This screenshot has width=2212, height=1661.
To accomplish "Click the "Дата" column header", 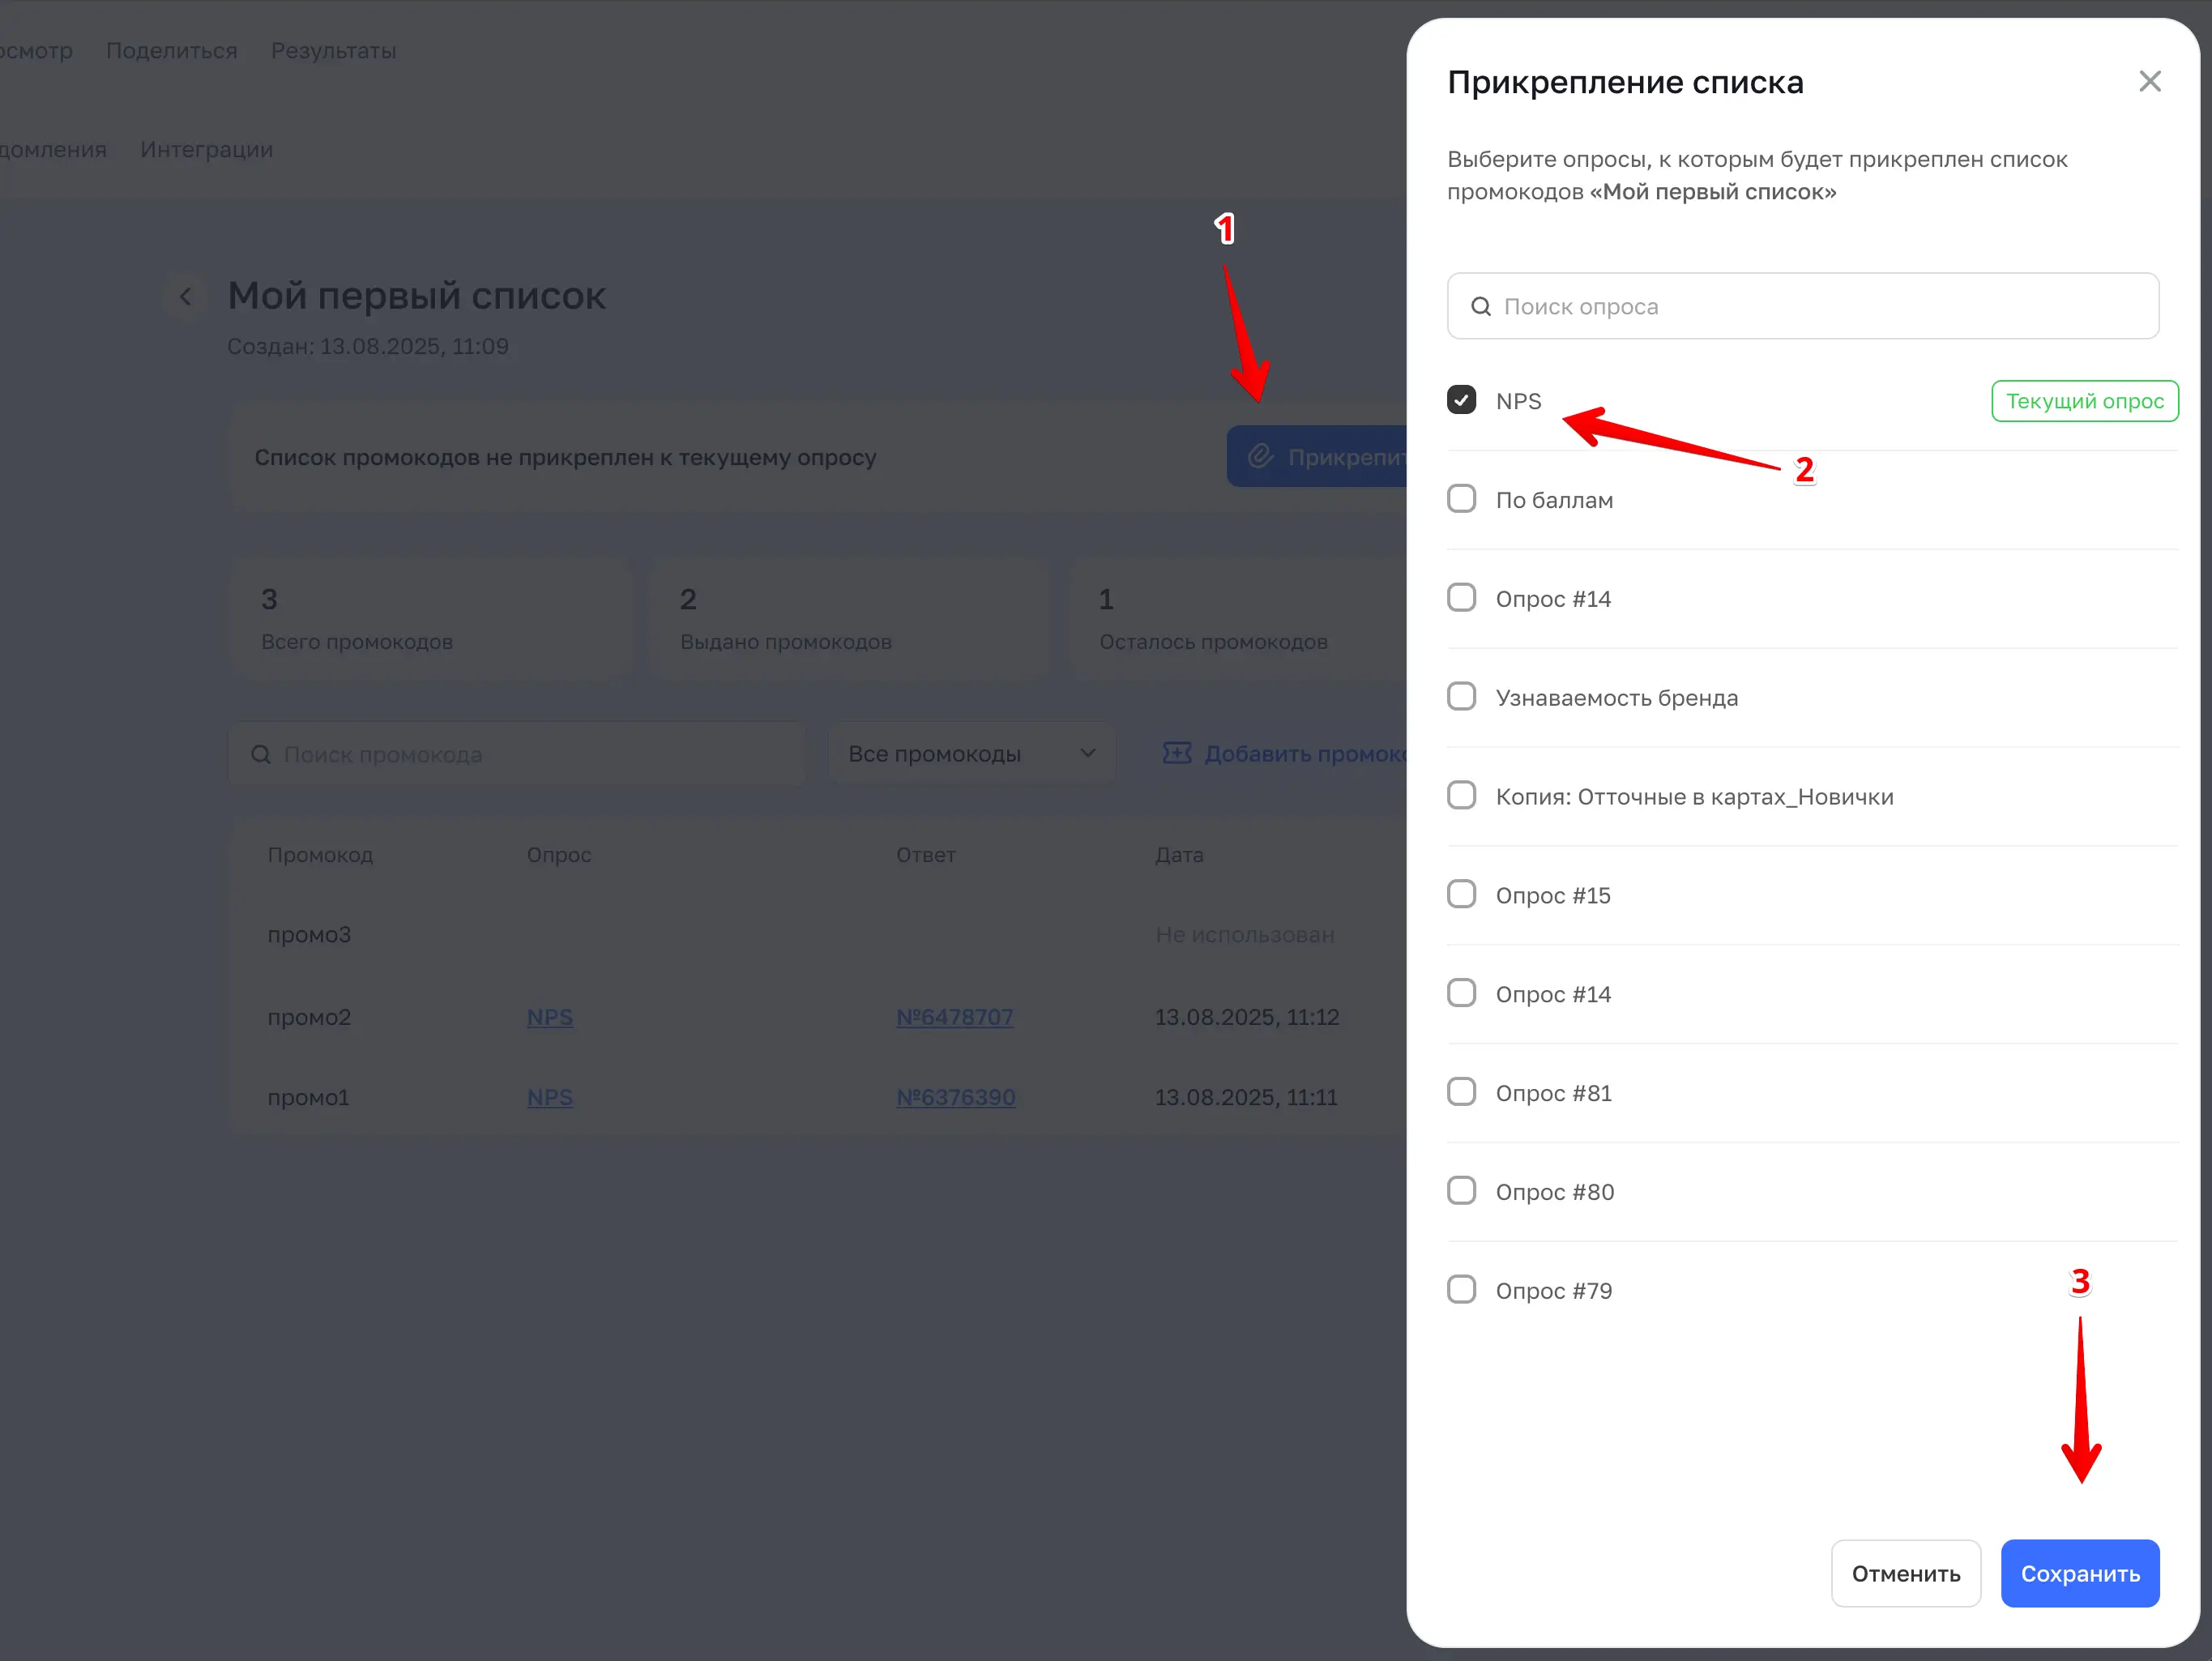I will click(x=1180, y=855).
